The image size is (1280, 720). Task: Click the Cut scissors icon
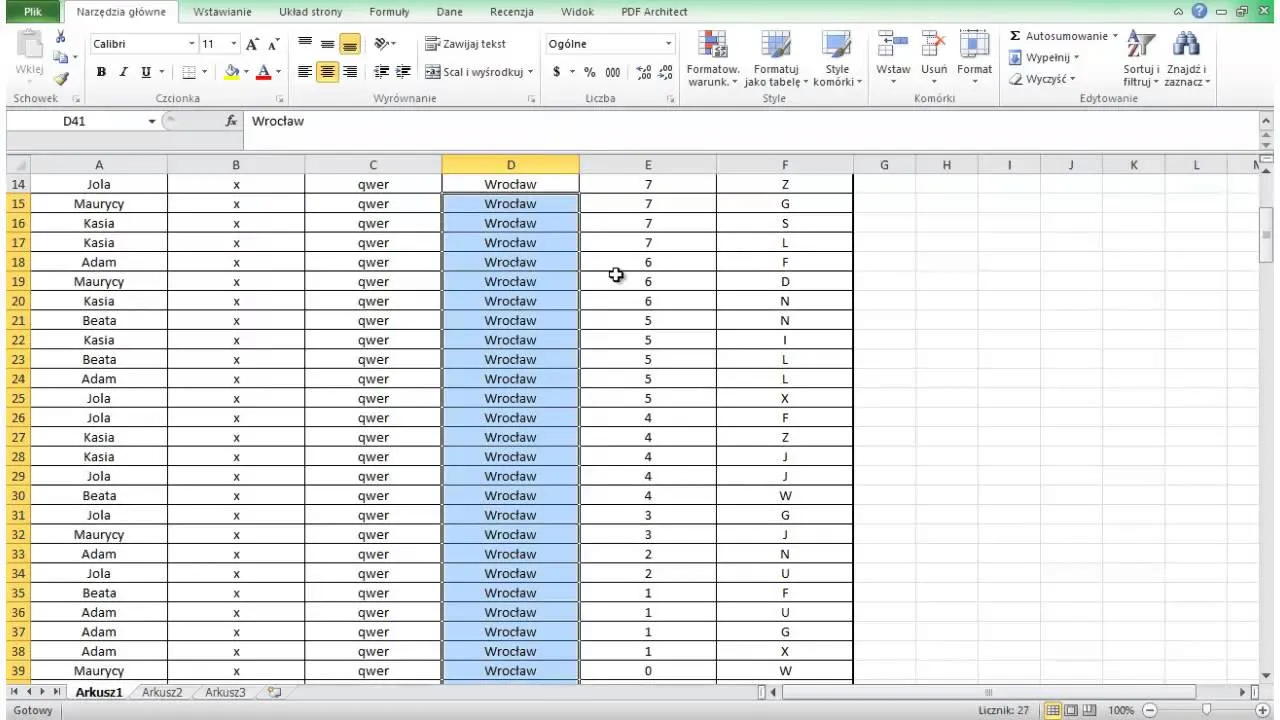point(61,37)
